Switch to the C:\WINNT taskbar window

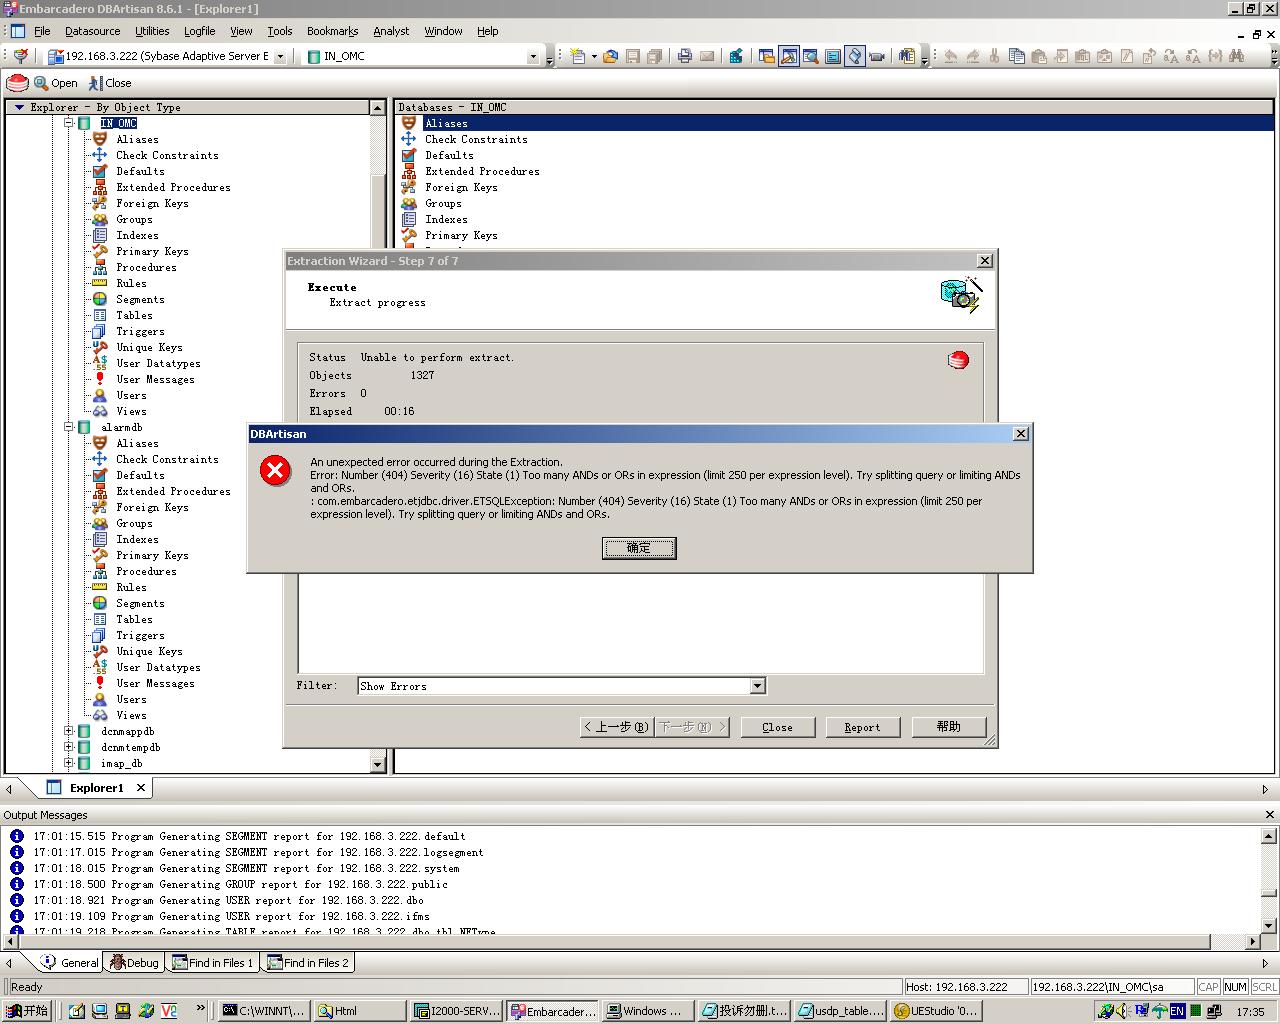(x=263, y=1011)
